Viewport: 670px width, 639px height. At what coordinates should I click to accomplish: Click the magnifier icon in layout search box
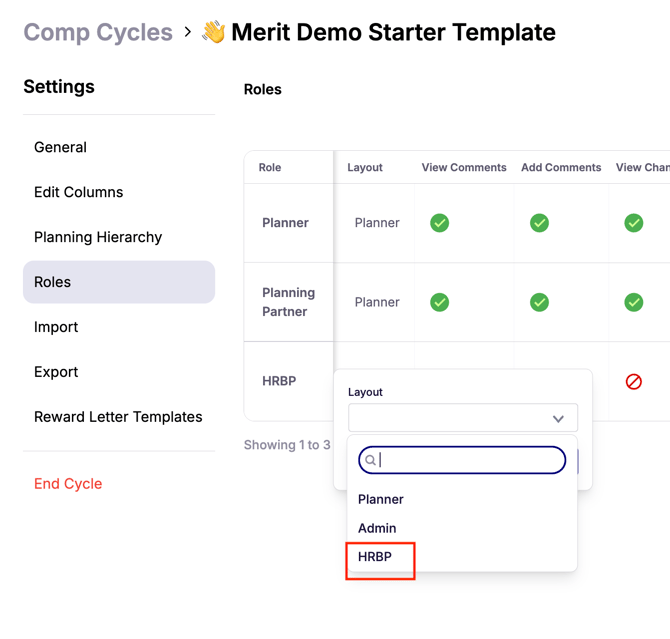coord(370,460)
